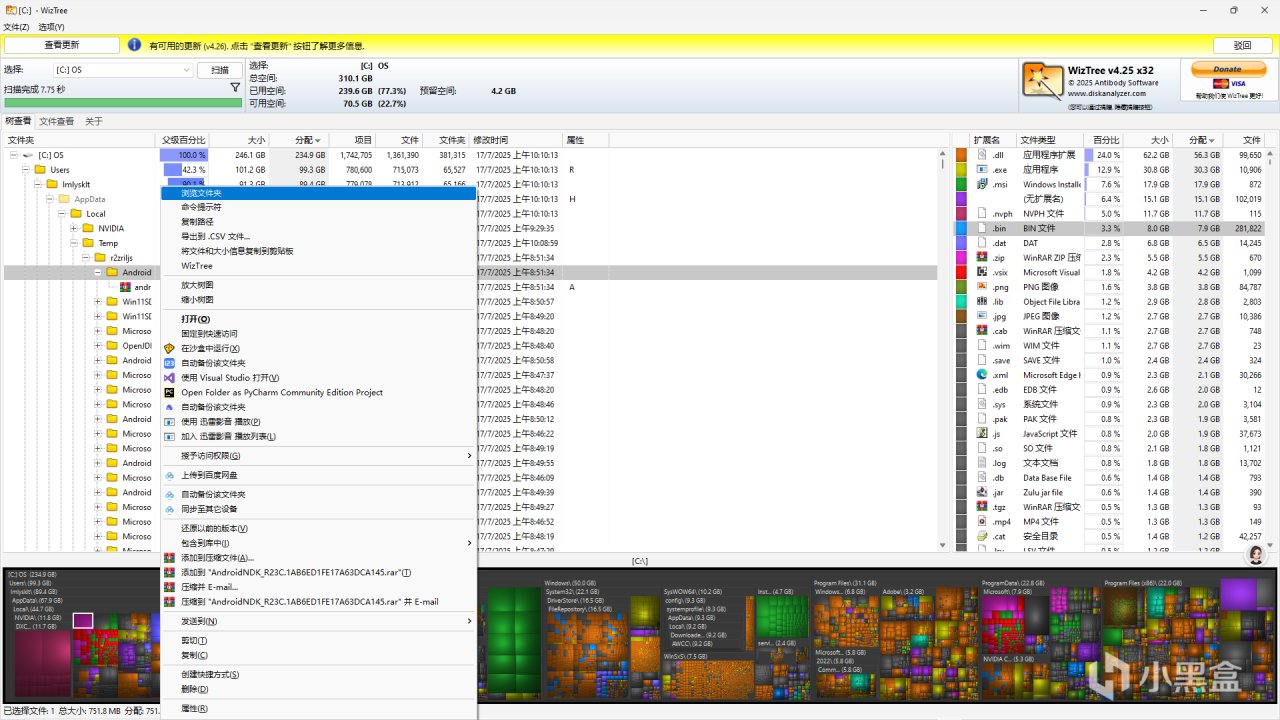Viewport: 1280px width, 720px height.
Task: Select the 树查看 tab
Action: [18, 121]
